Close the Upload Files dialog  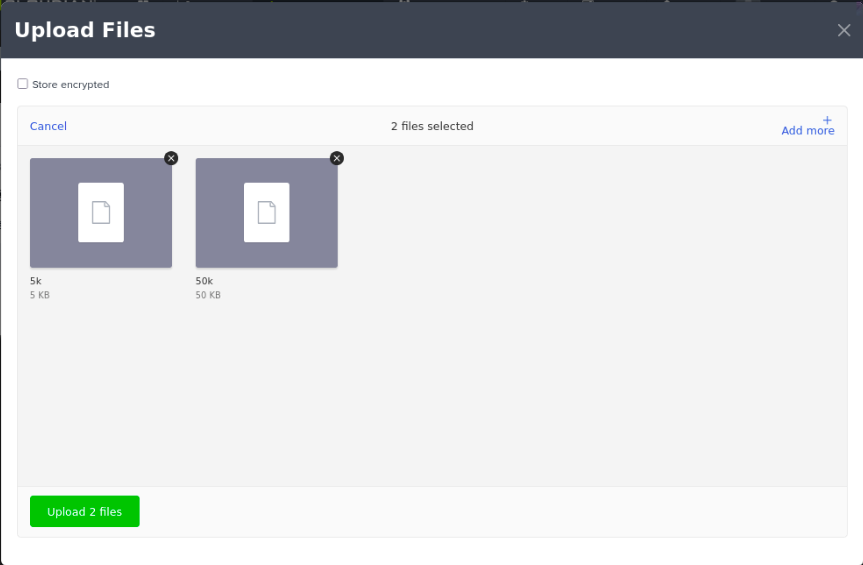(x=844, y=30)
